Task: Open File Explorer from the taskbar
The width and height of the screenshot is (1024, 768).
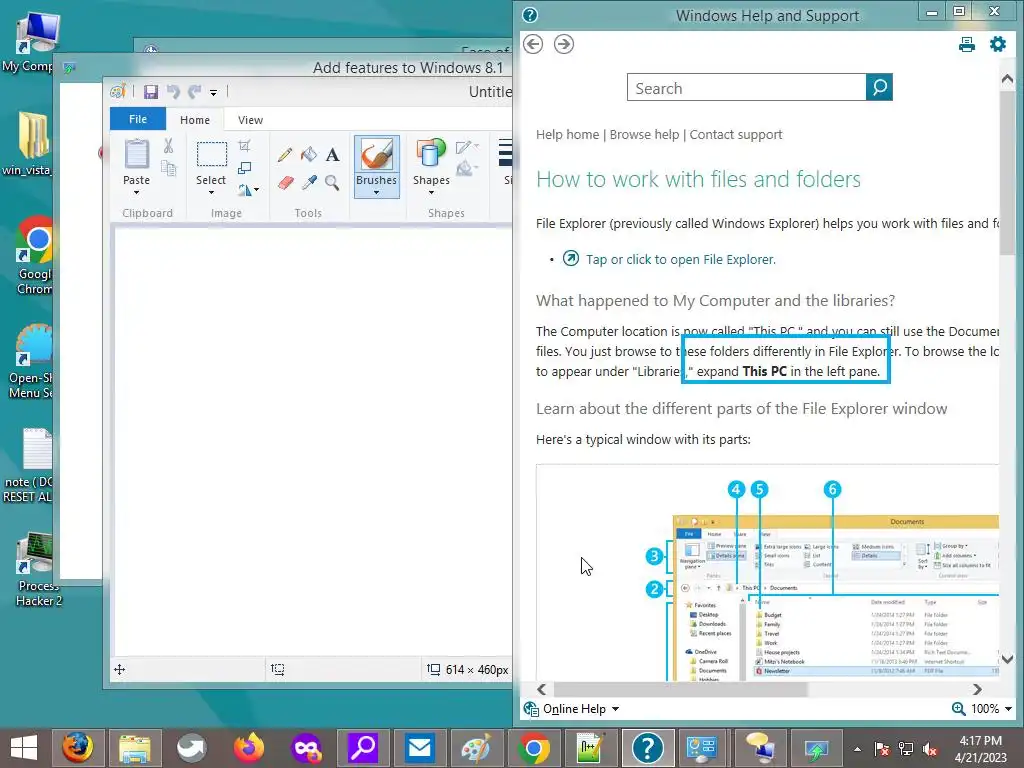Action: [x=135, y=748]
